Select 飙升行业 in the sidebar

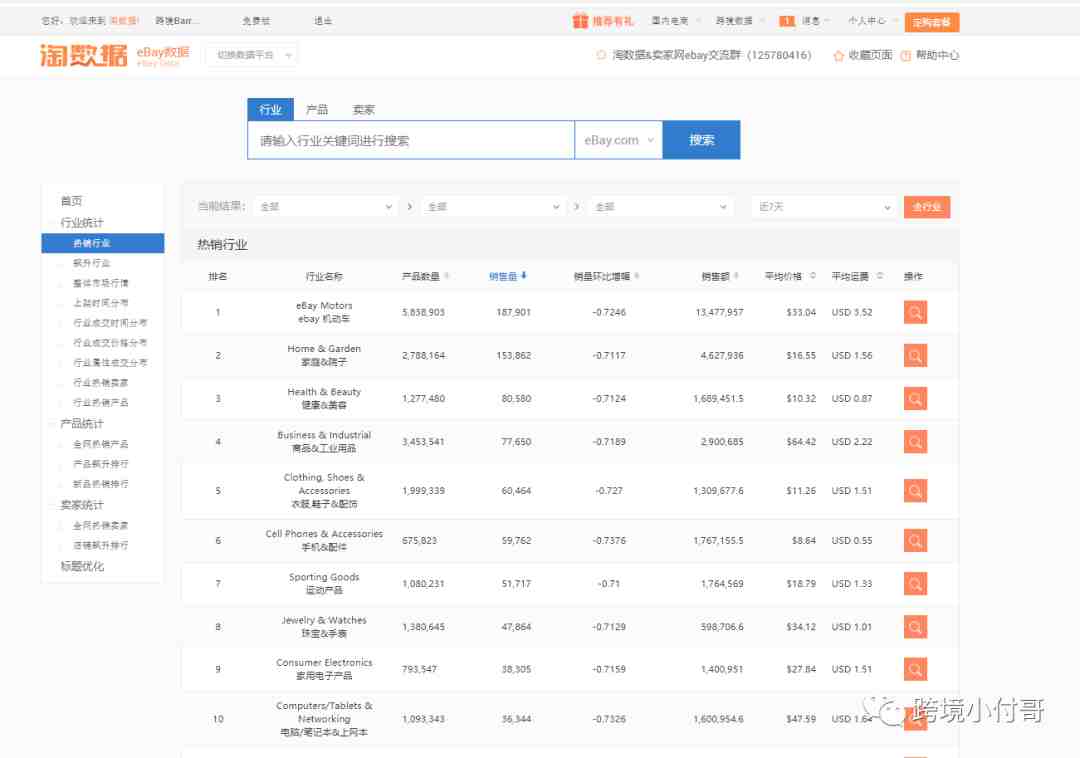pyautogui.click(x=92, y=263)
